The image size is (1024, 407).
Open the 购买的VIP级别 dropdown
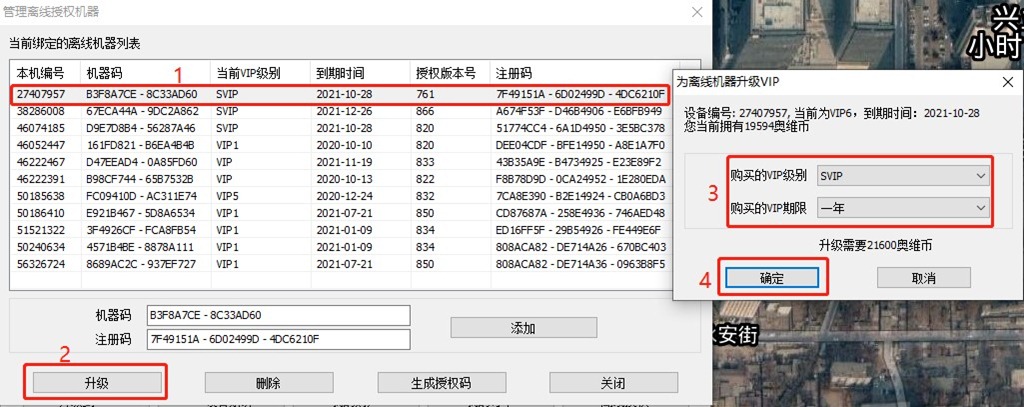(x=901, y=175)
